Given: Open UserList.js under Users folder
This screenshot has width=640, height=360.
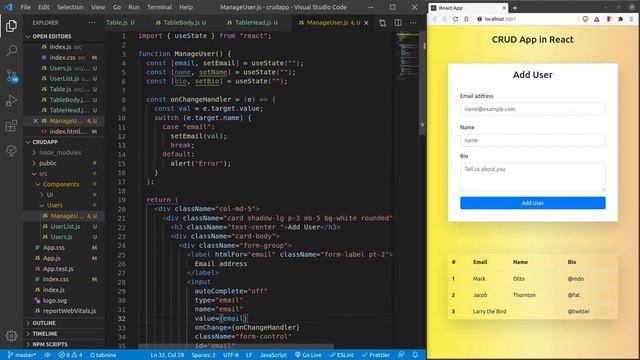Looking at the screenshot, I should [65, 227].
